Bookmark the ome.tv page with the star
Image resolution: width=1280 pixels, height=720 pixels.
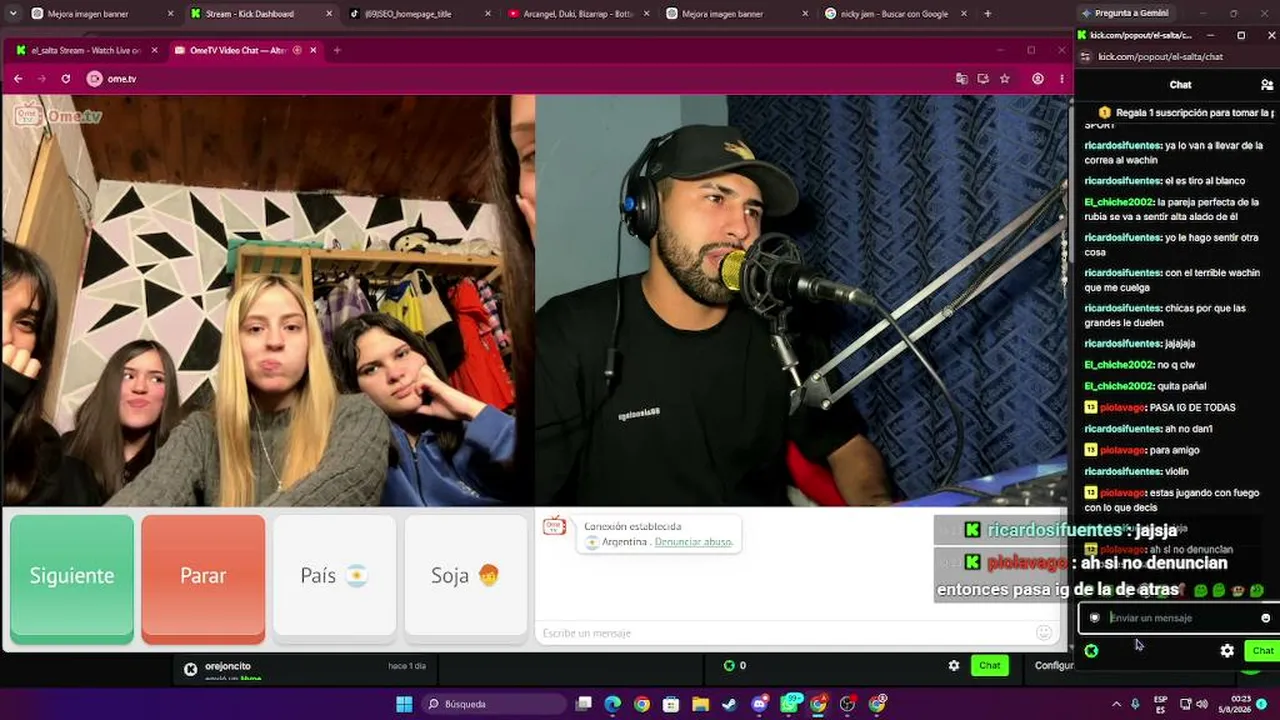point(1005,79)
